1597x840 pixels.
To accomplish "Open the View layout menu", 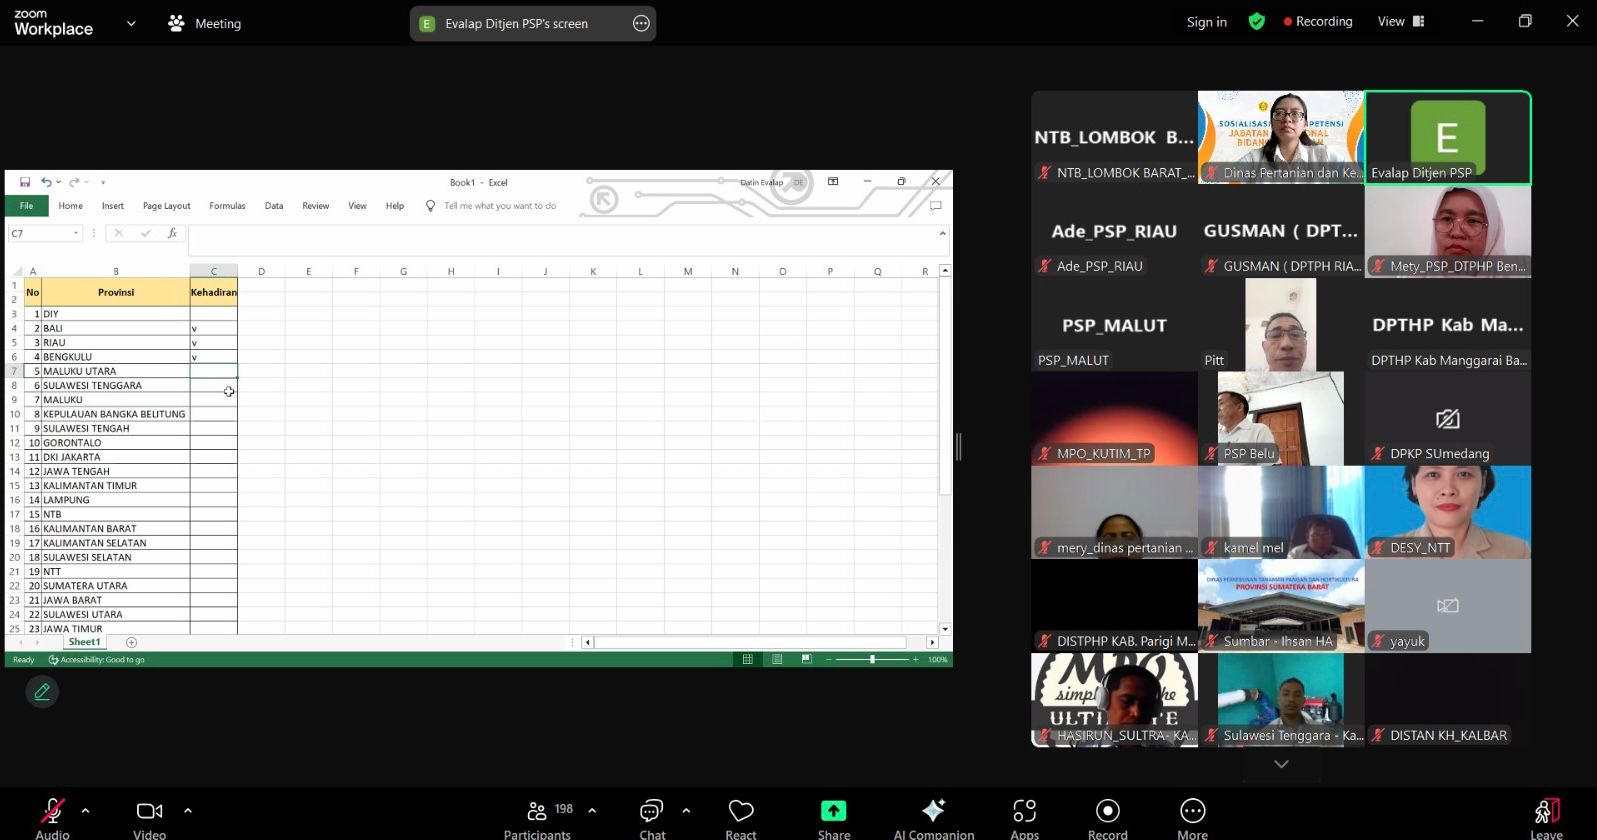I will pyautogui.click(x=1400, y=21).
